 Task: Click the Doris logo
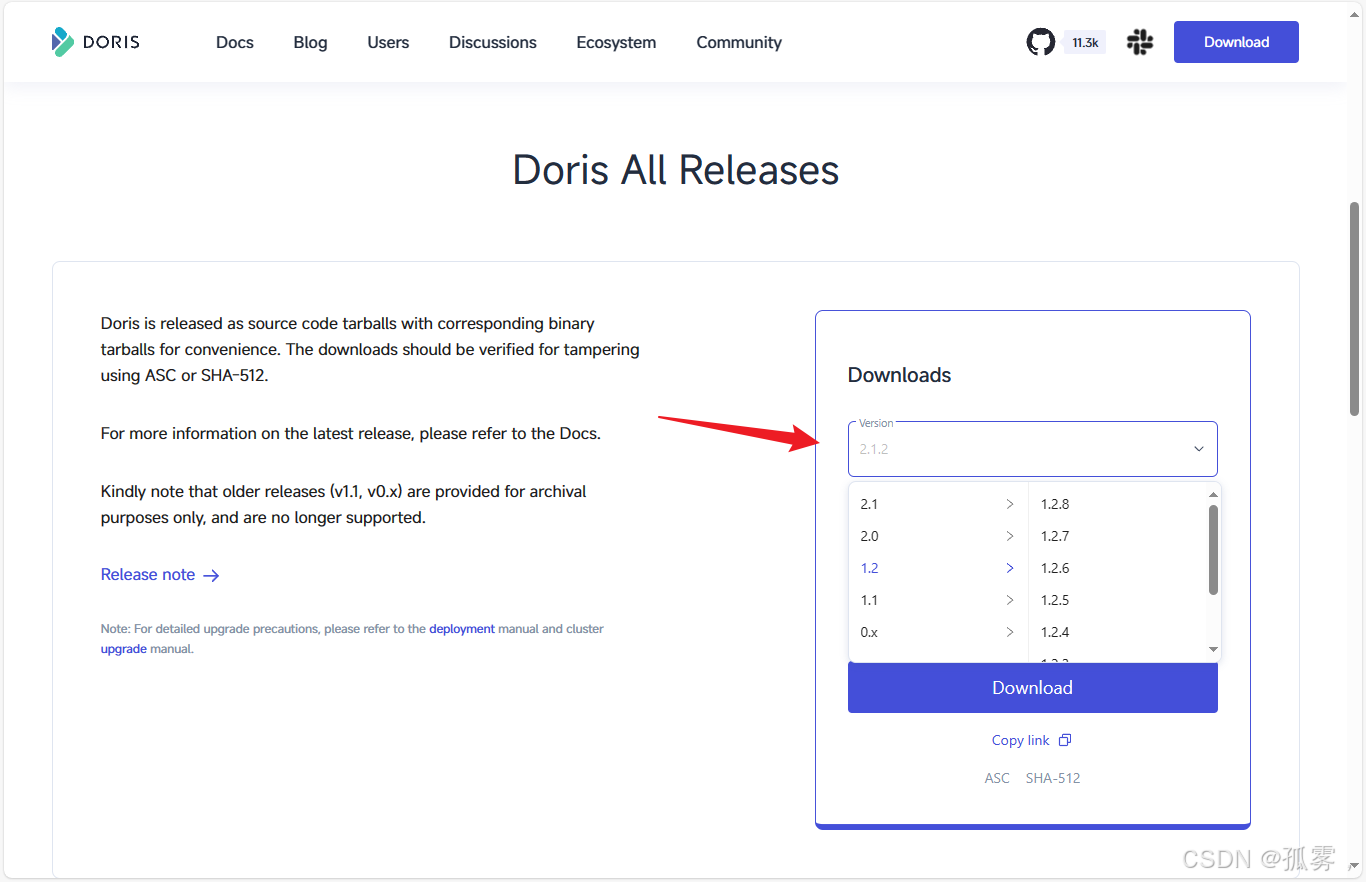(96, 42)
